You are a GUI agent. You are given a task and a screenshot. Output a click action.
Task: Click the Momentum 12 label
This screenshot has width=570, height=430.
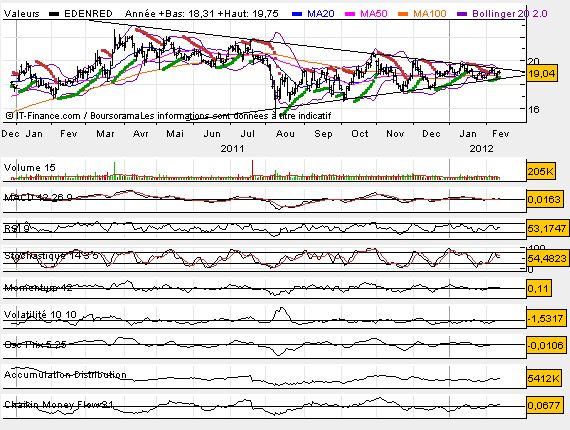point(38,288)
